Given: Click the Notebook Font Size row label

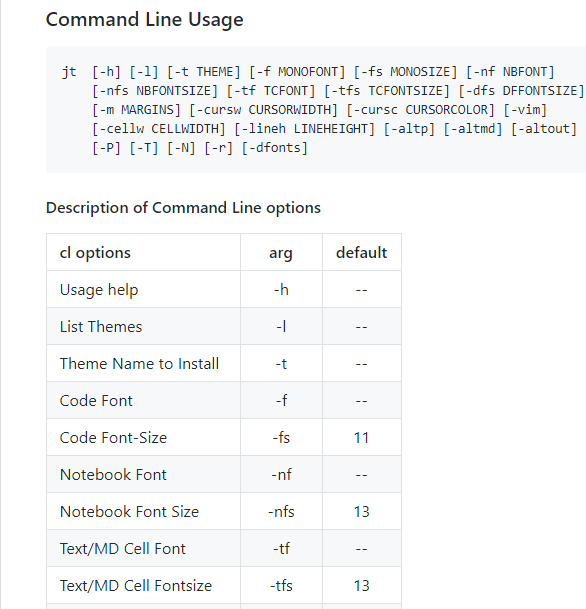Looking at the screenshot, I should [x=129, y=512].
